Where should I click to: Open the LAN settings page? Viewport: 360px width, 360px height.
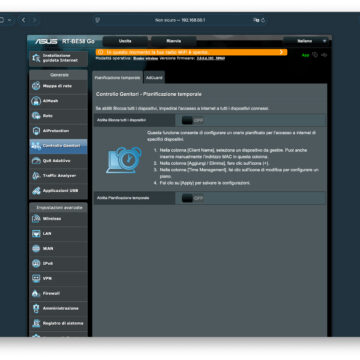pos(59,234)
